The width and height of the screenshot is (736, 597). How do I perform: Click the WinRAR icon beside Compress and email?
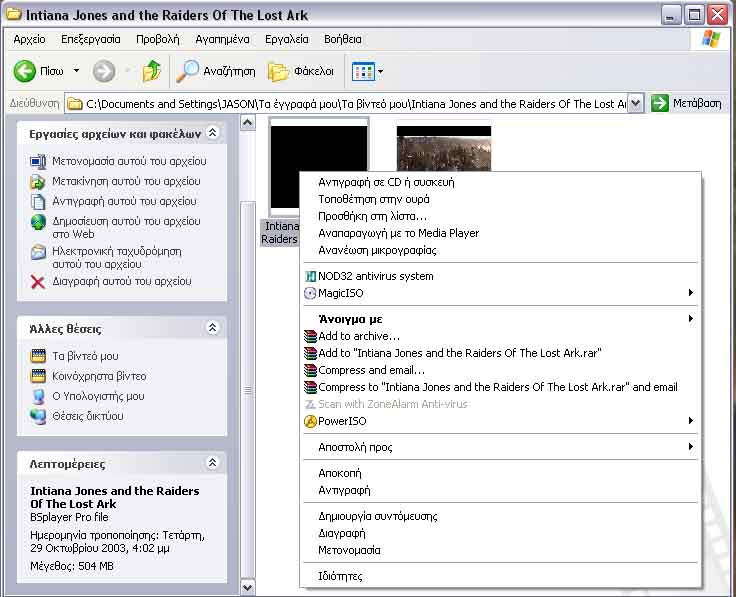tap(310, 370)
